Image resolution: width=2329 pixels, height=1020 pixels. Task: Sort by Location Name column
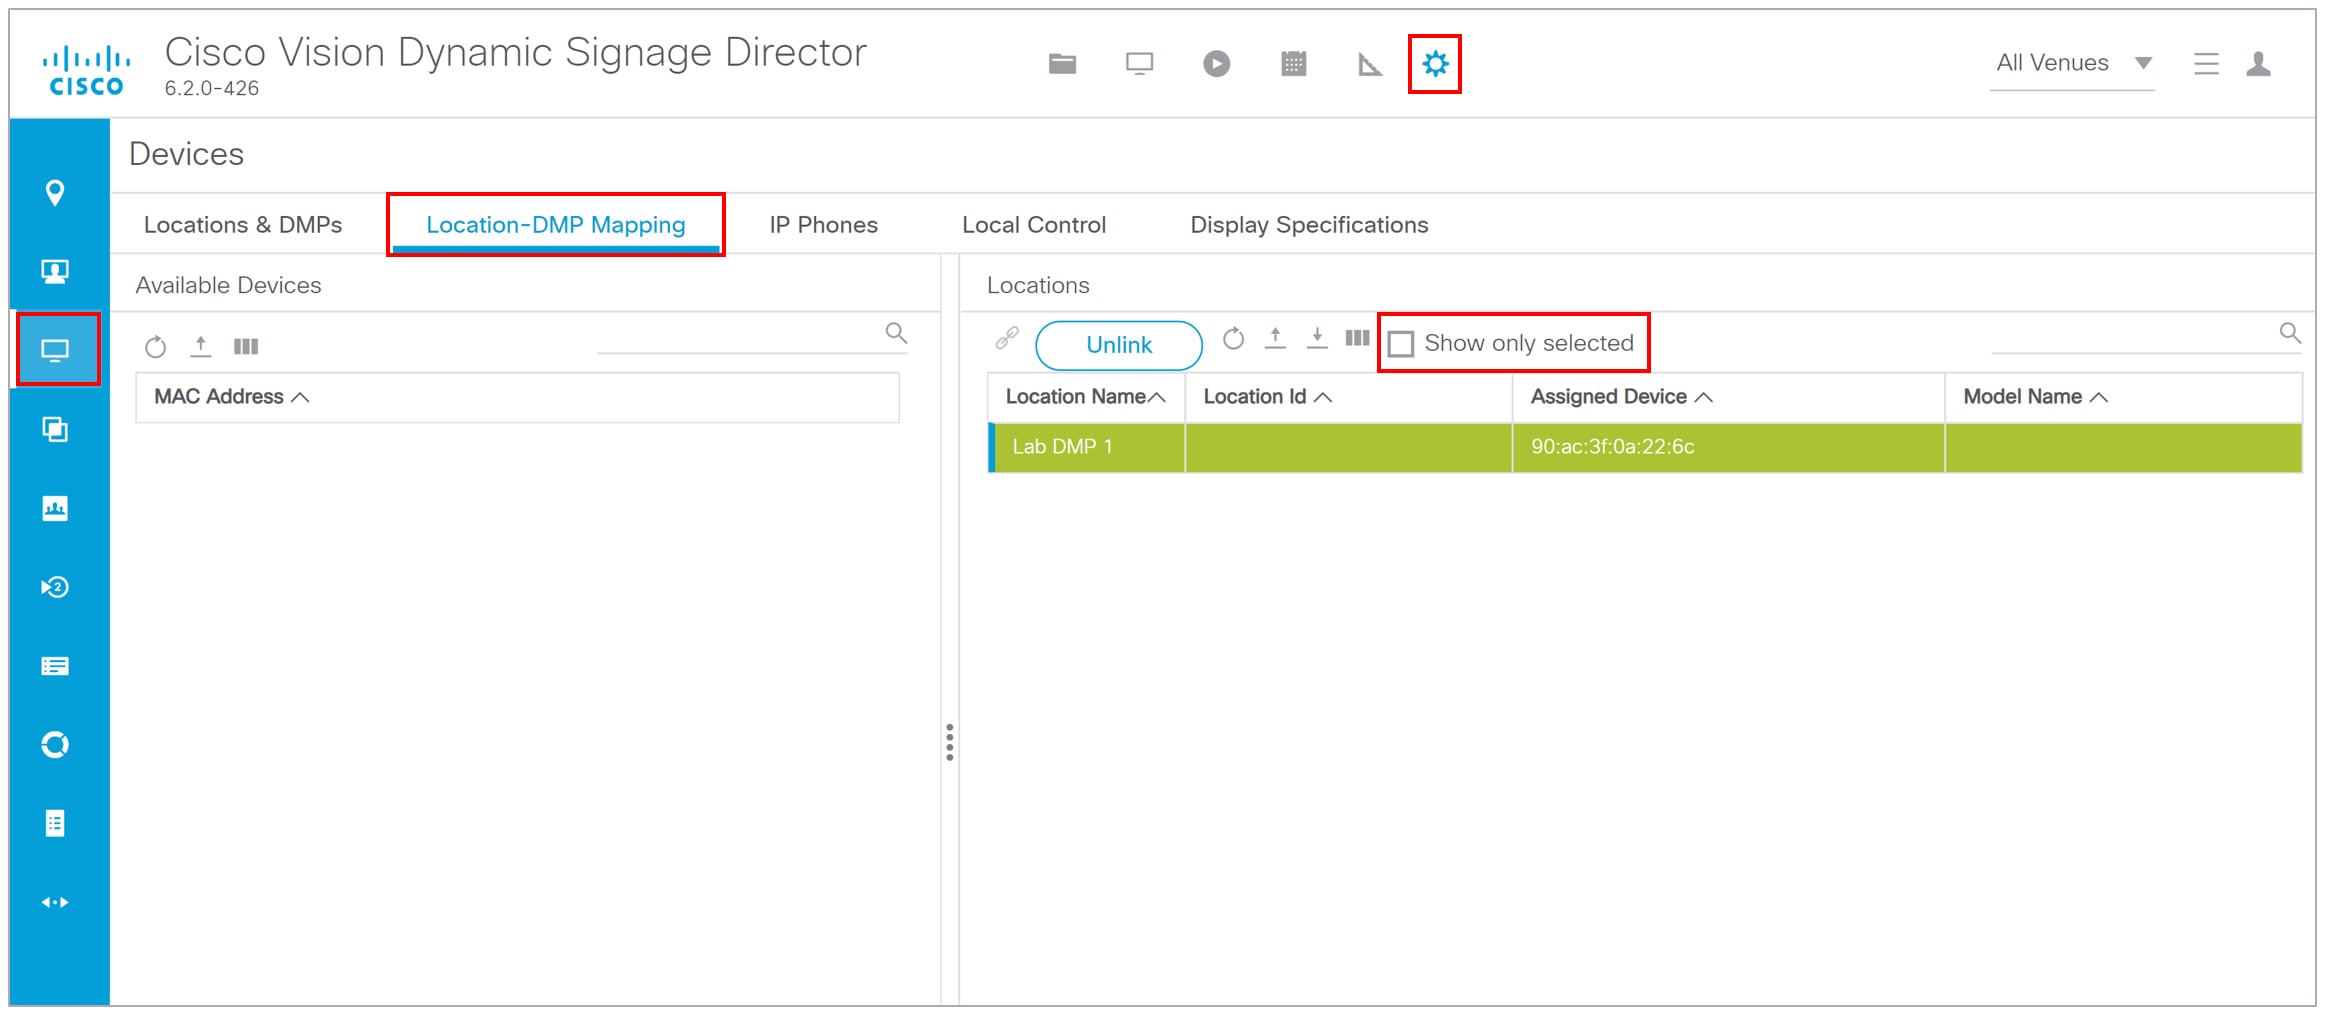[1085, 397]
